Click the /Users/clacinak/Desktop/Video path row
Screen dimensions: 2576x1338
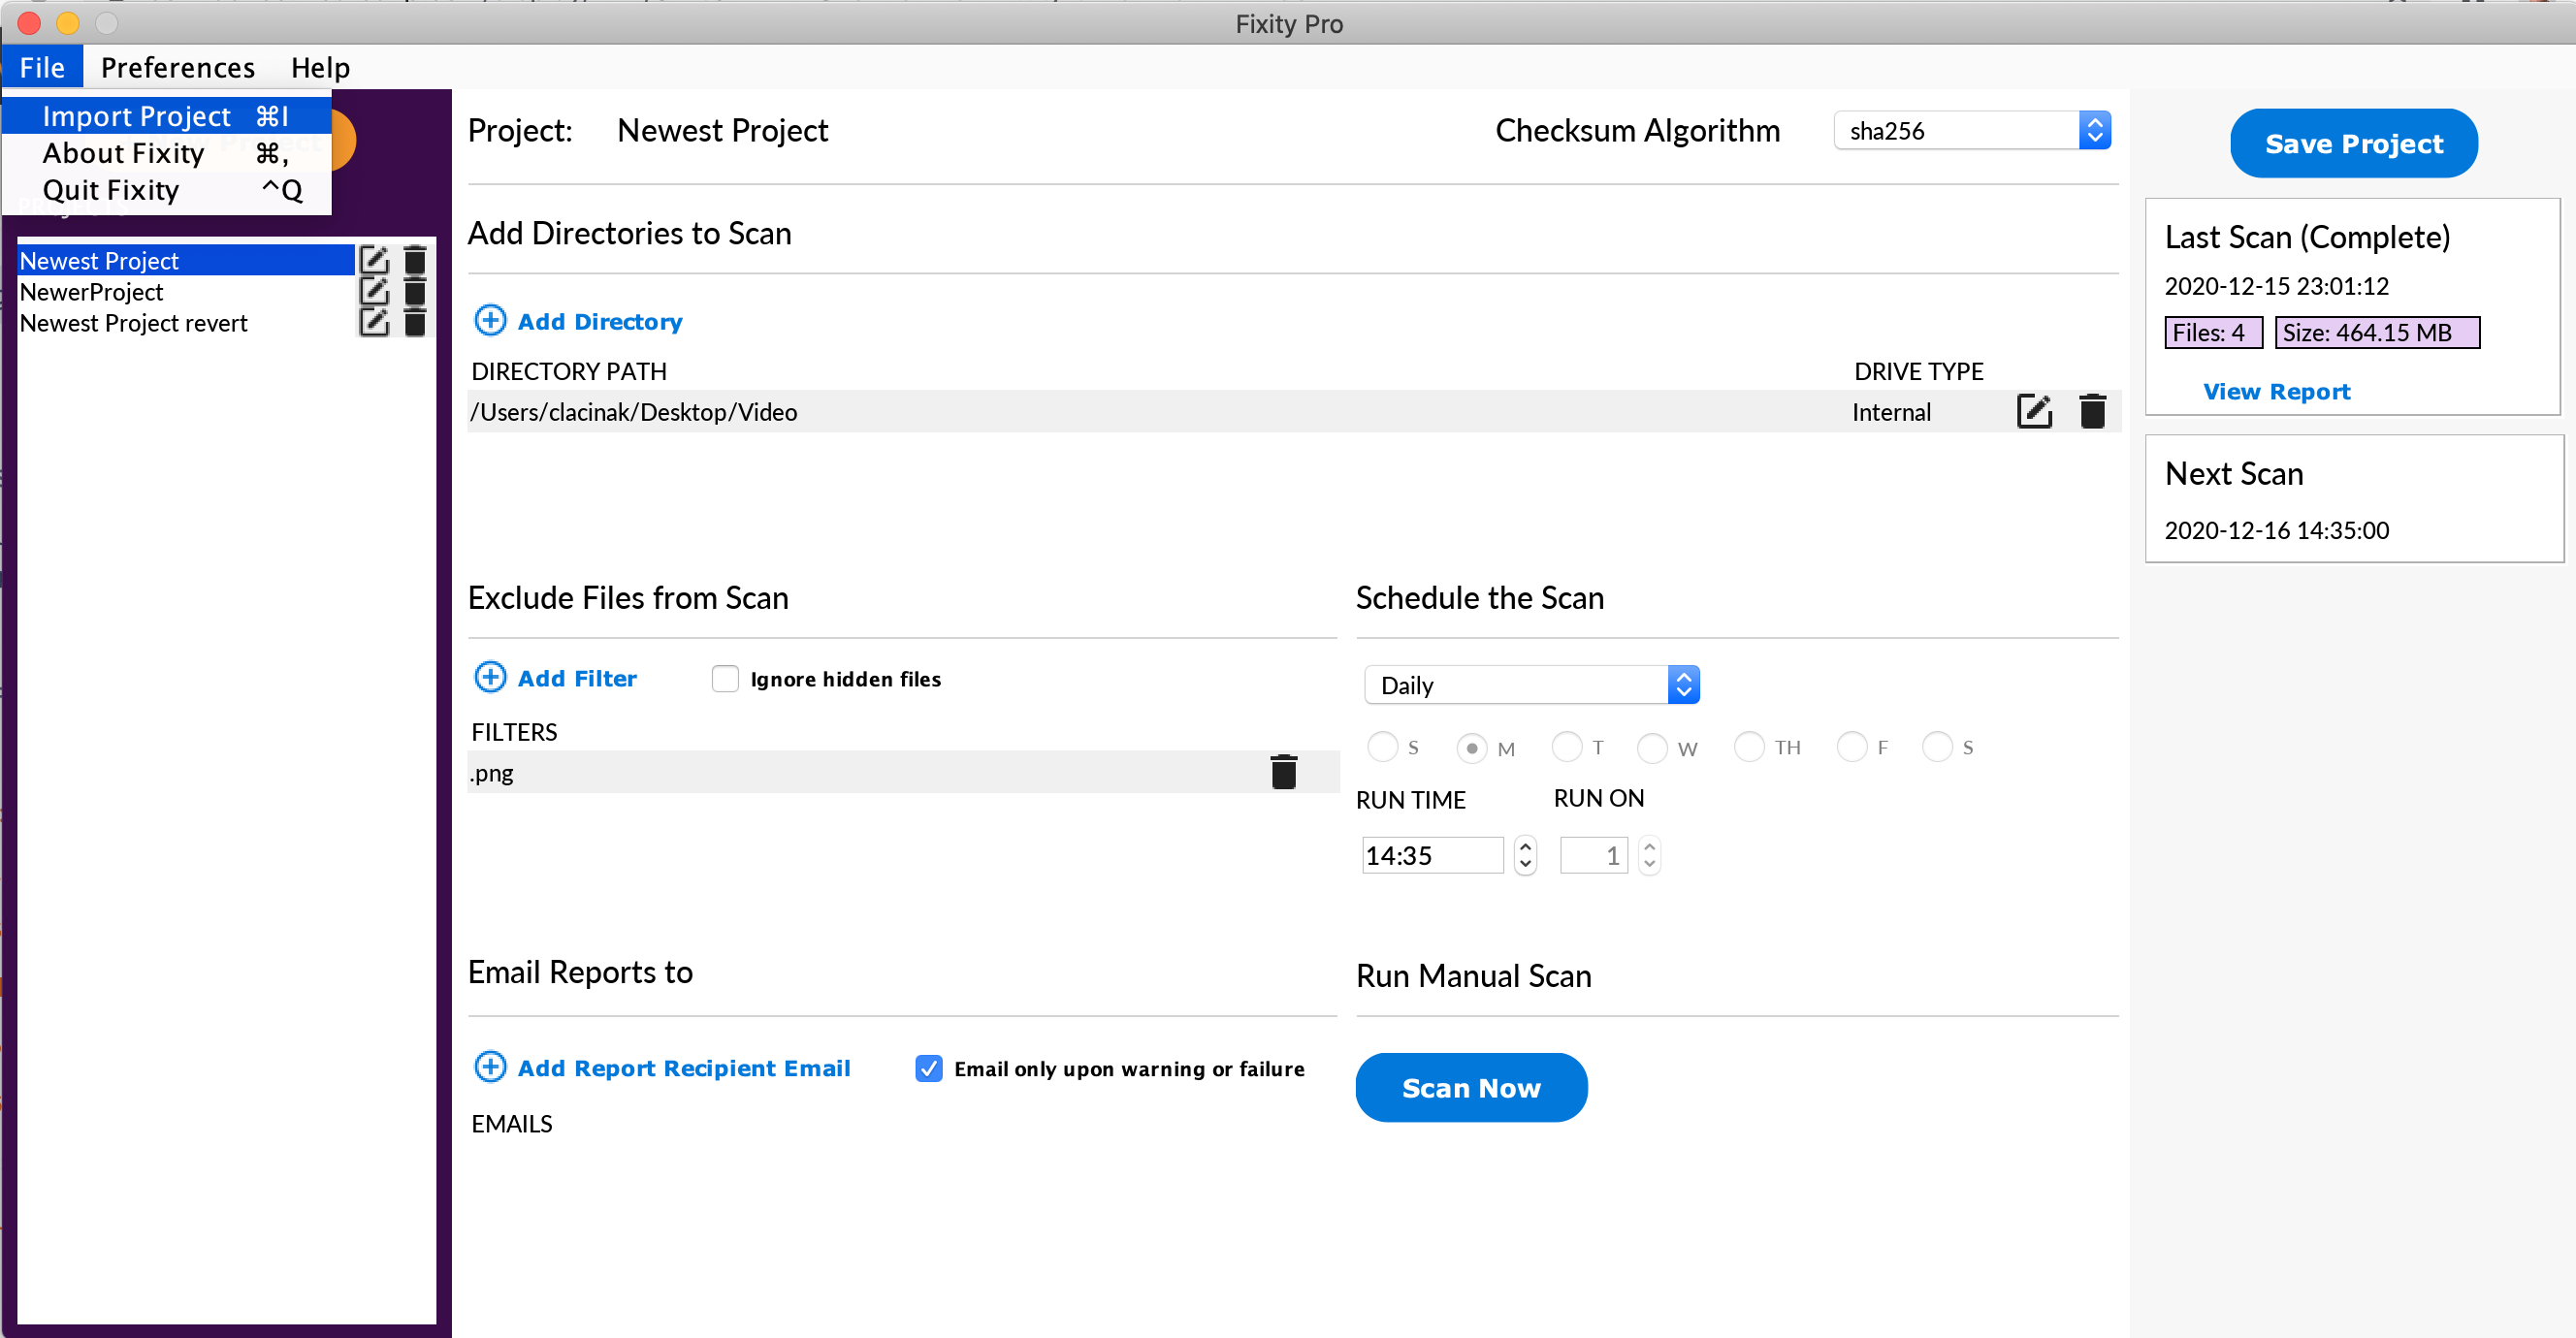(1292, 411)
